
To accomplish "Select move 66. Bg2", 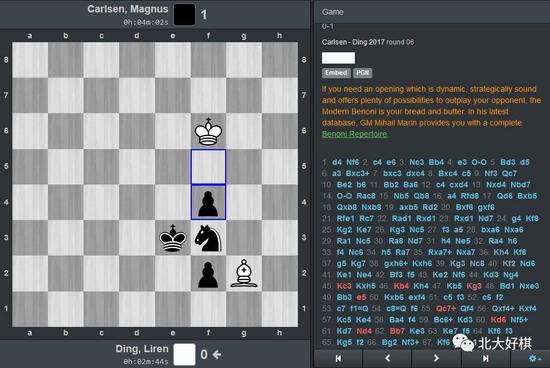I will (x=390, y=342).
